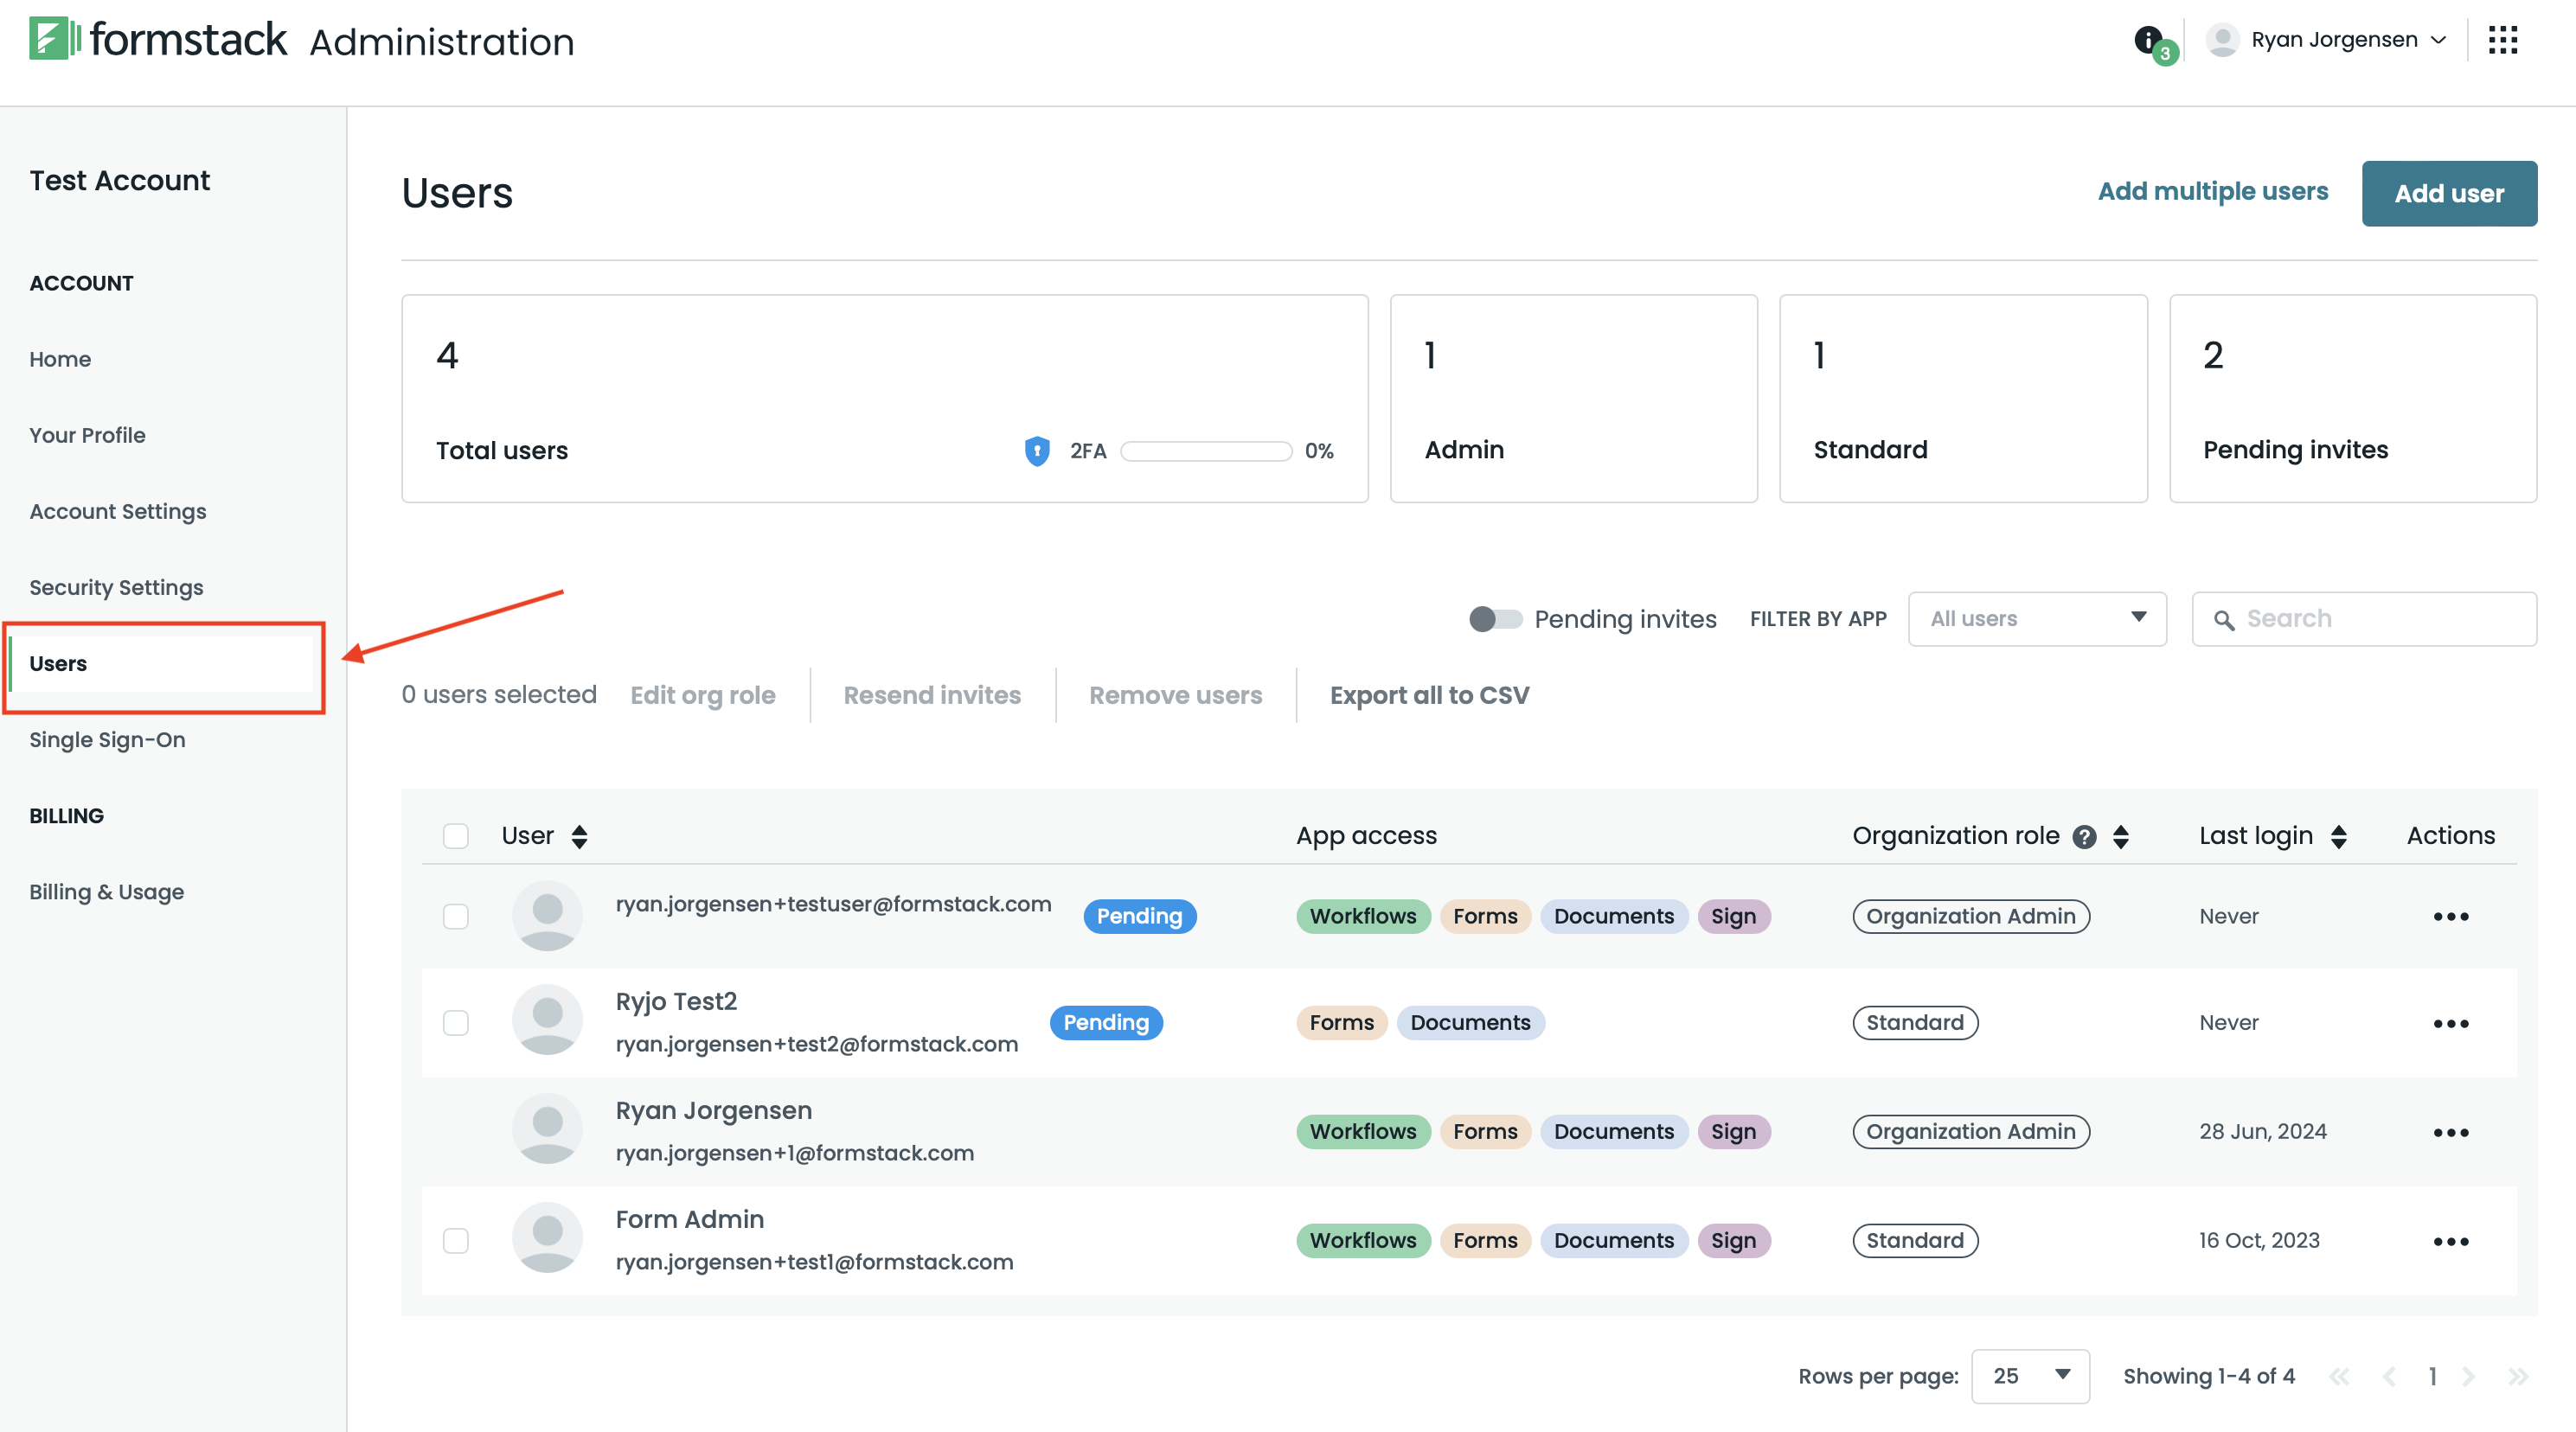Open the Rows per page dropdown
The height and width of the screenshot is (1432, 2576).
click(2029, 1376)
